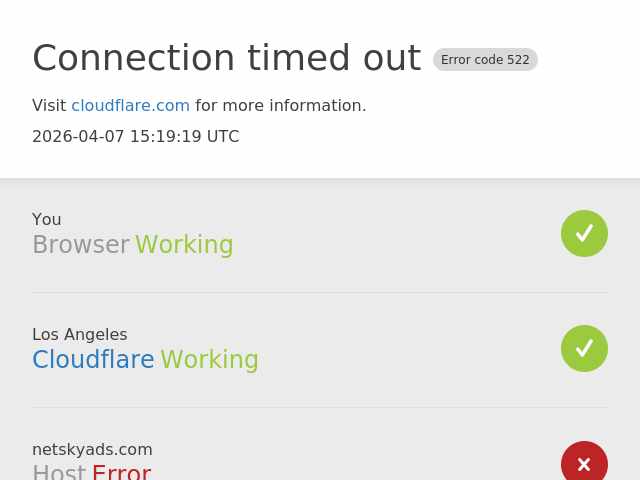This screenshot has height=480, width=640.
Task: Click the Los Angeles location label
Action: [x=79, y=335]
